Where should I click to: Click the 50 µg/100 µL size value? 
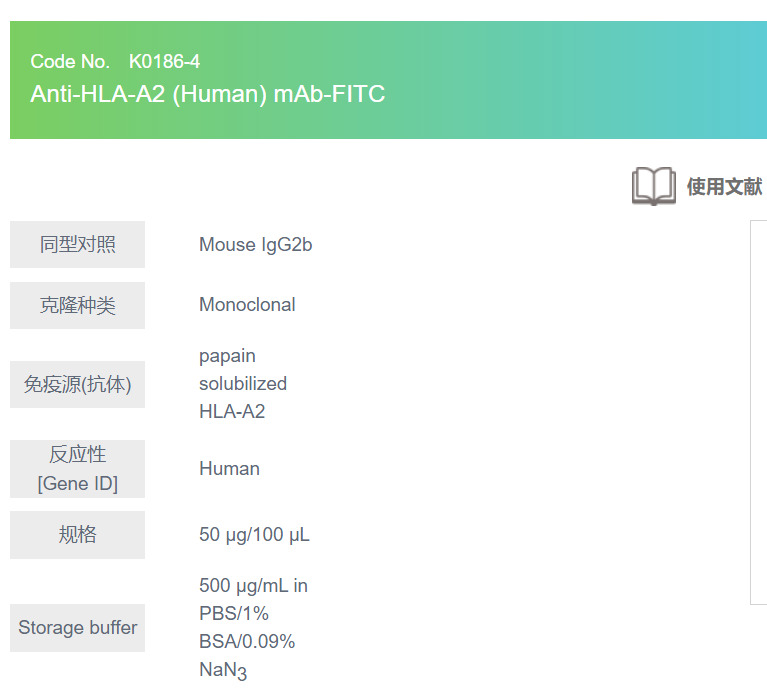pyautogui.click(x=254, y=535)
